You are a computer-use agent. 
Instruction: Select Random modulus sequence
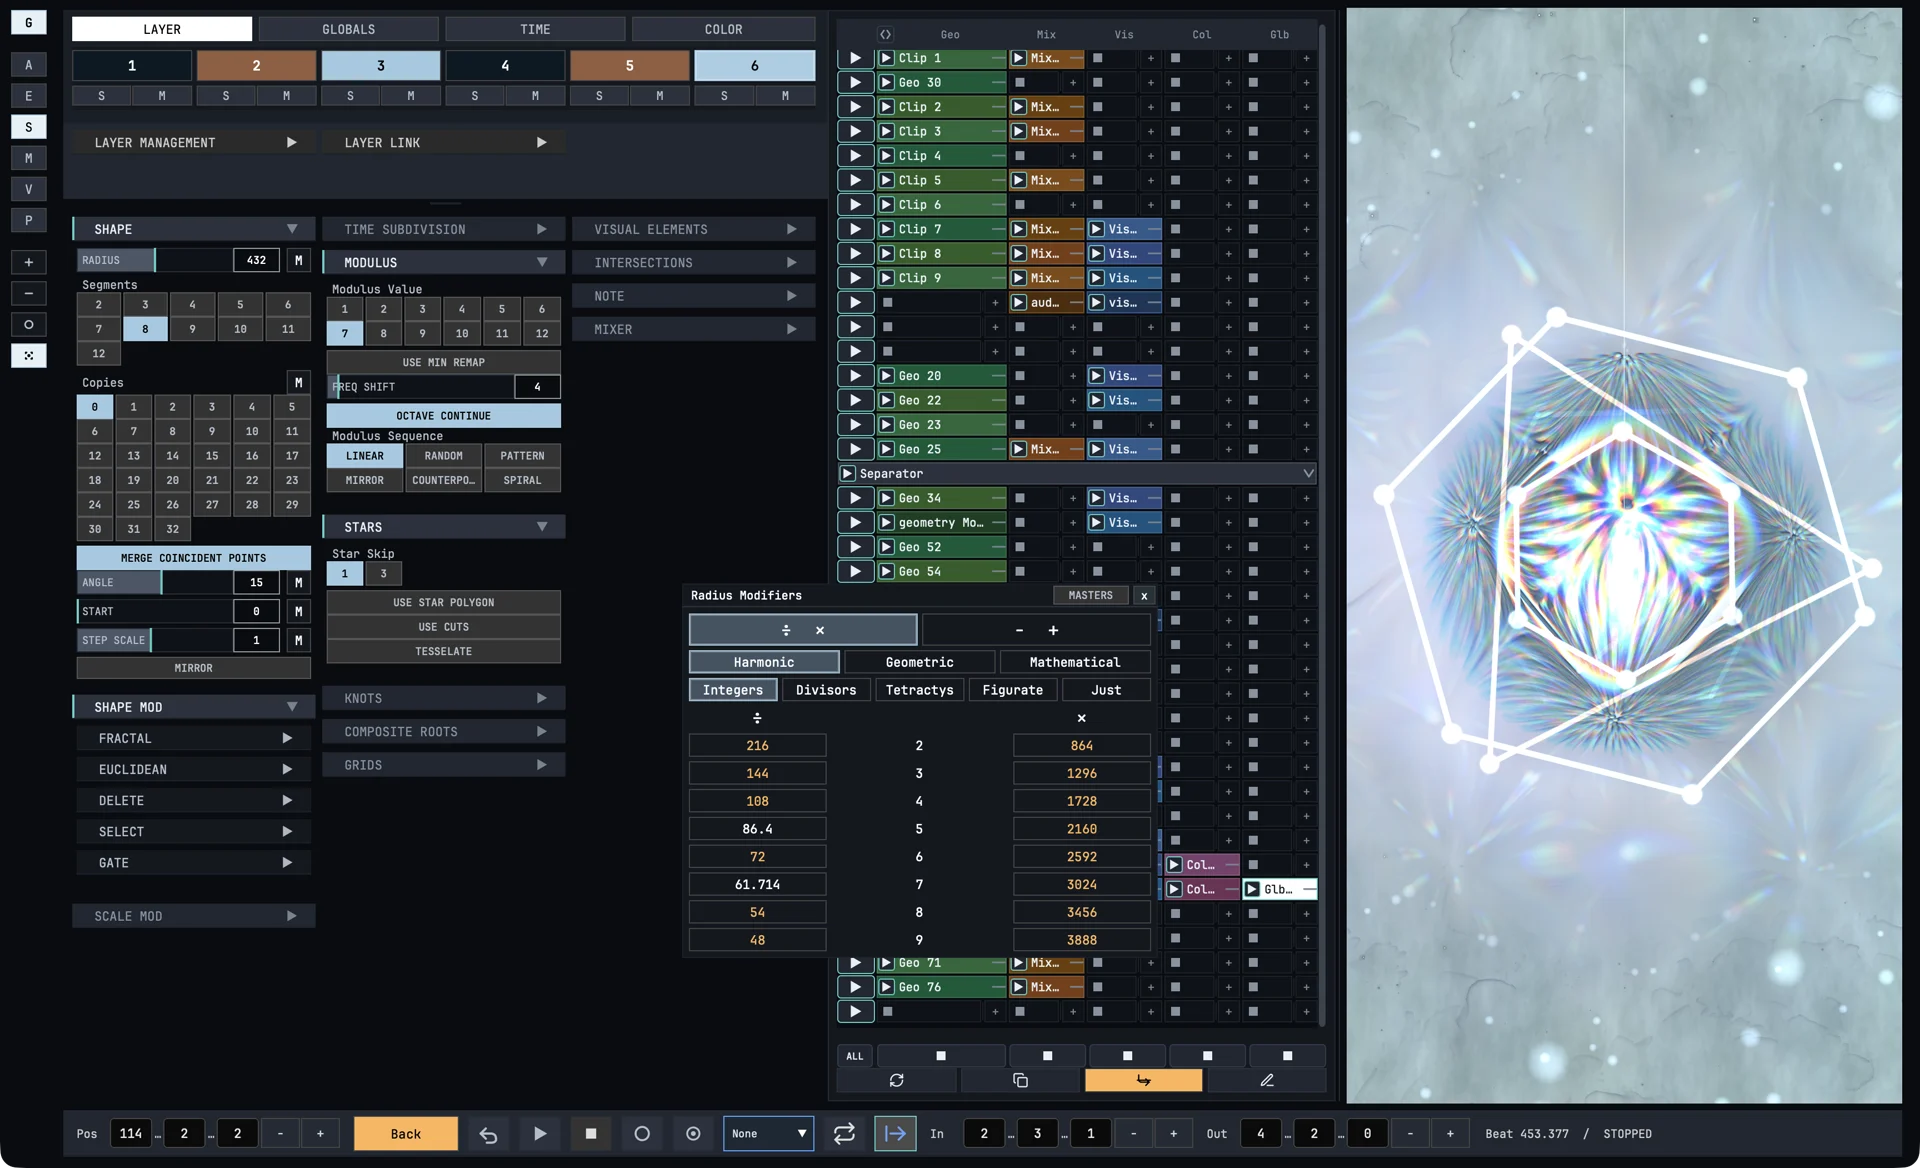tap(443, 455)
